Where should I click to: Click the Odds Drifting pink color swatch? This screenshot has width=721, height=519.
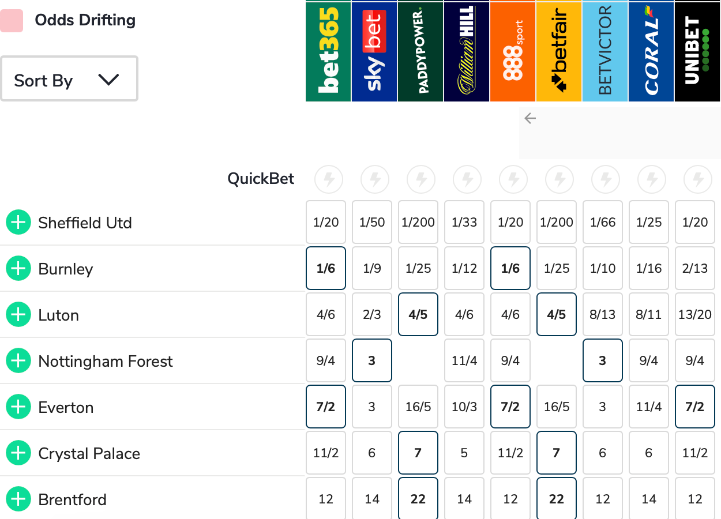(12, 20)
